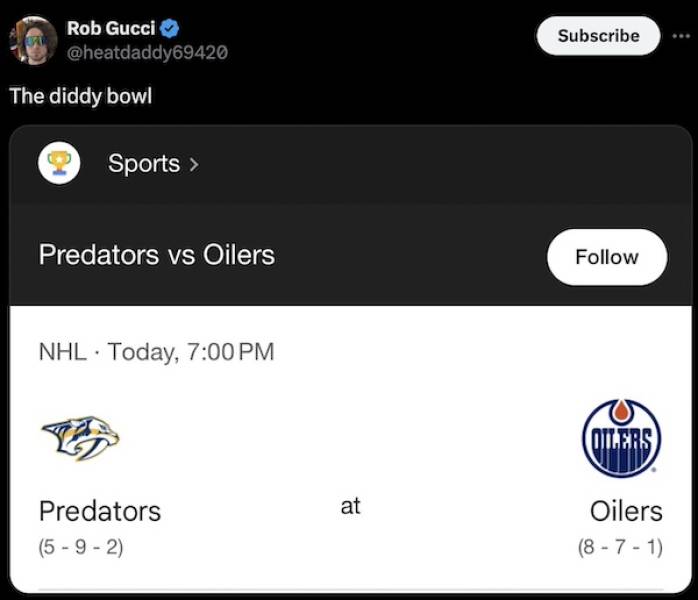Click the Nashville Predators logo
Image resolution: width=698 pixels, height=600 pixels.
(x=80, y=438)
